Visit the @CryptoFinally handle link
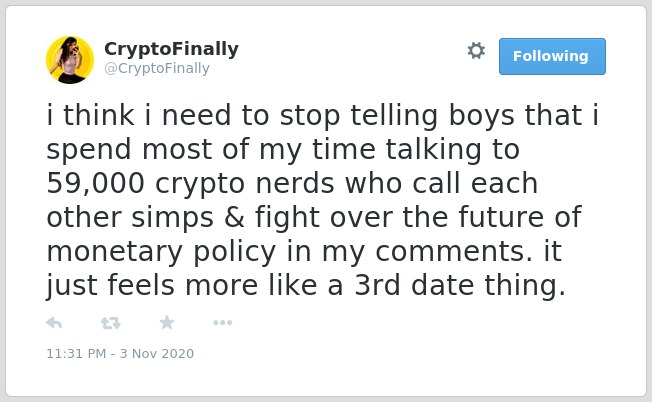The height and width of the screenshot is (402, 652). [x=157, y=68]
